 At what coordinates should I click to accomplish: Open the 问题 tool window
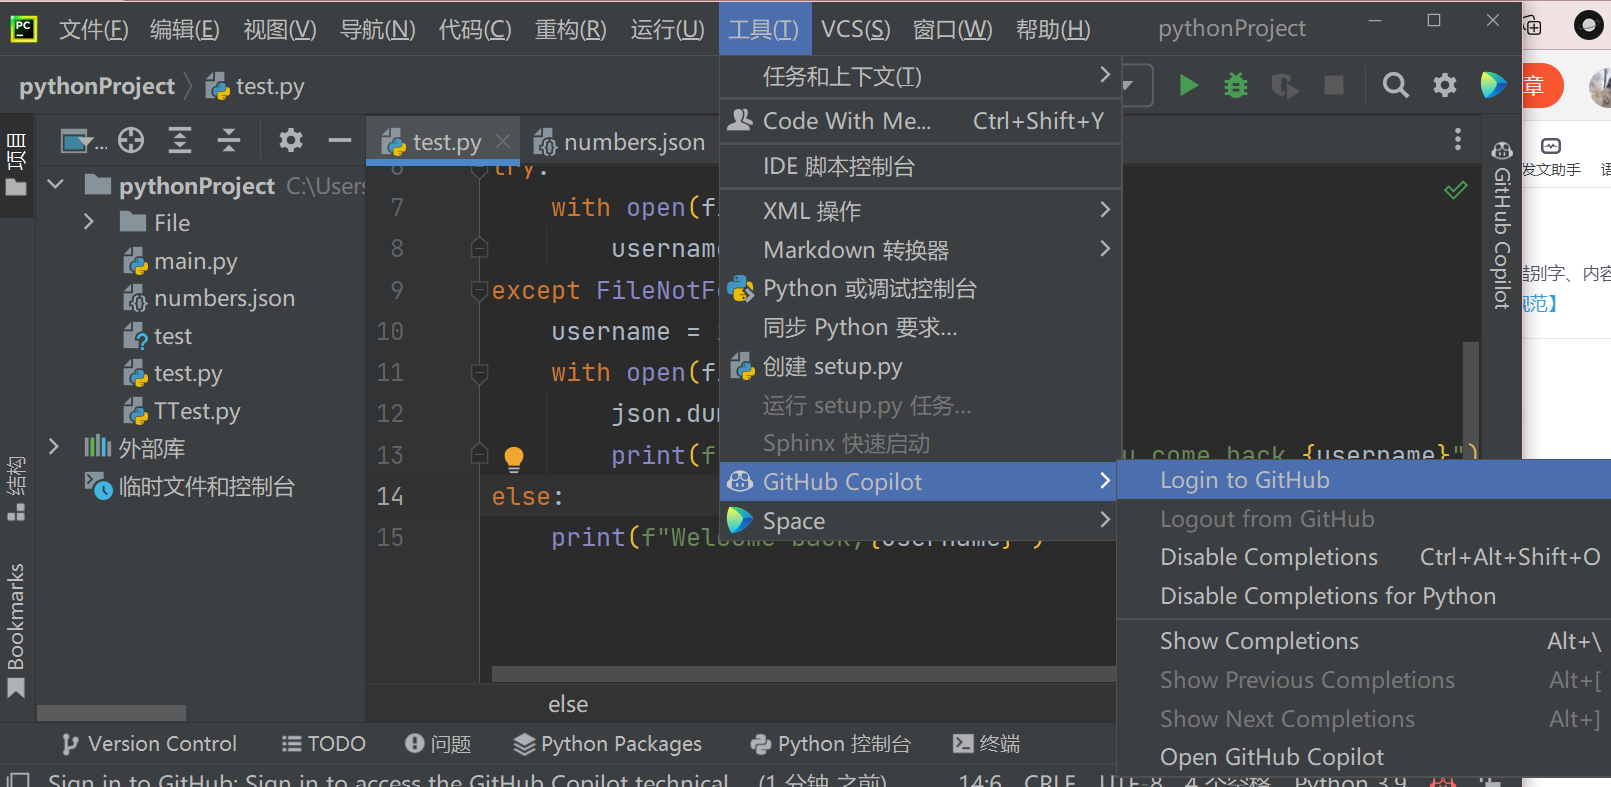coord(438,743)
